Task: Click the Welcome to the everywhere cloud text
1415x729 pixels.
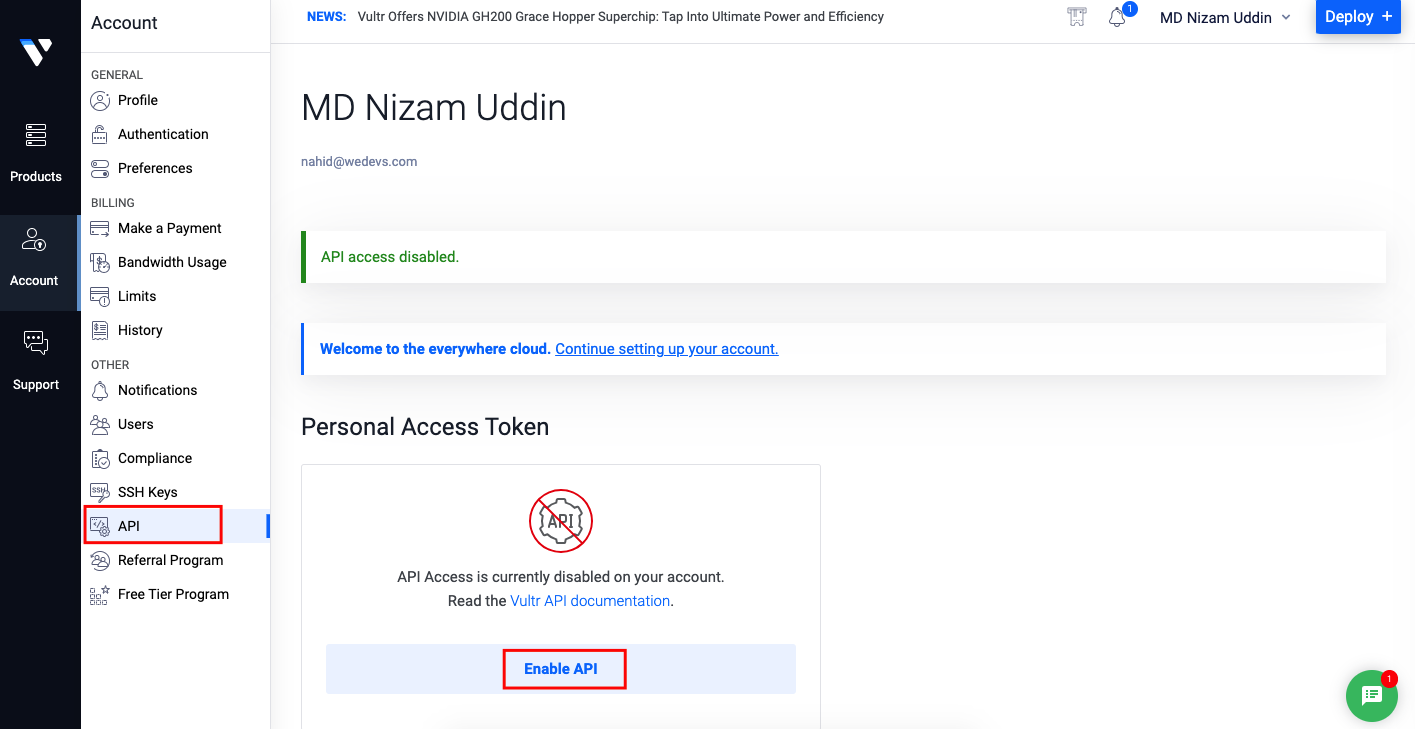Action: pos(435,349)
